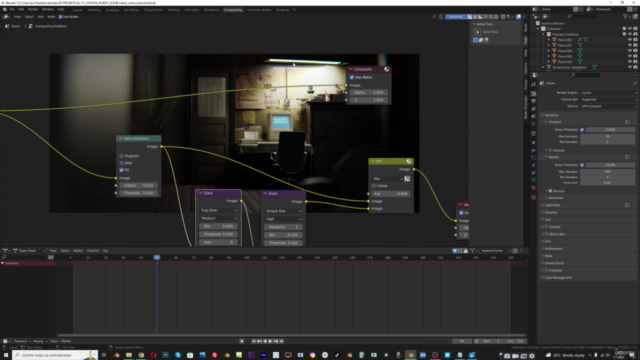This screenshot has height=360, width=640.
Task: Adjust the Alpha value on Composite node
Action: tap(369, 93)
